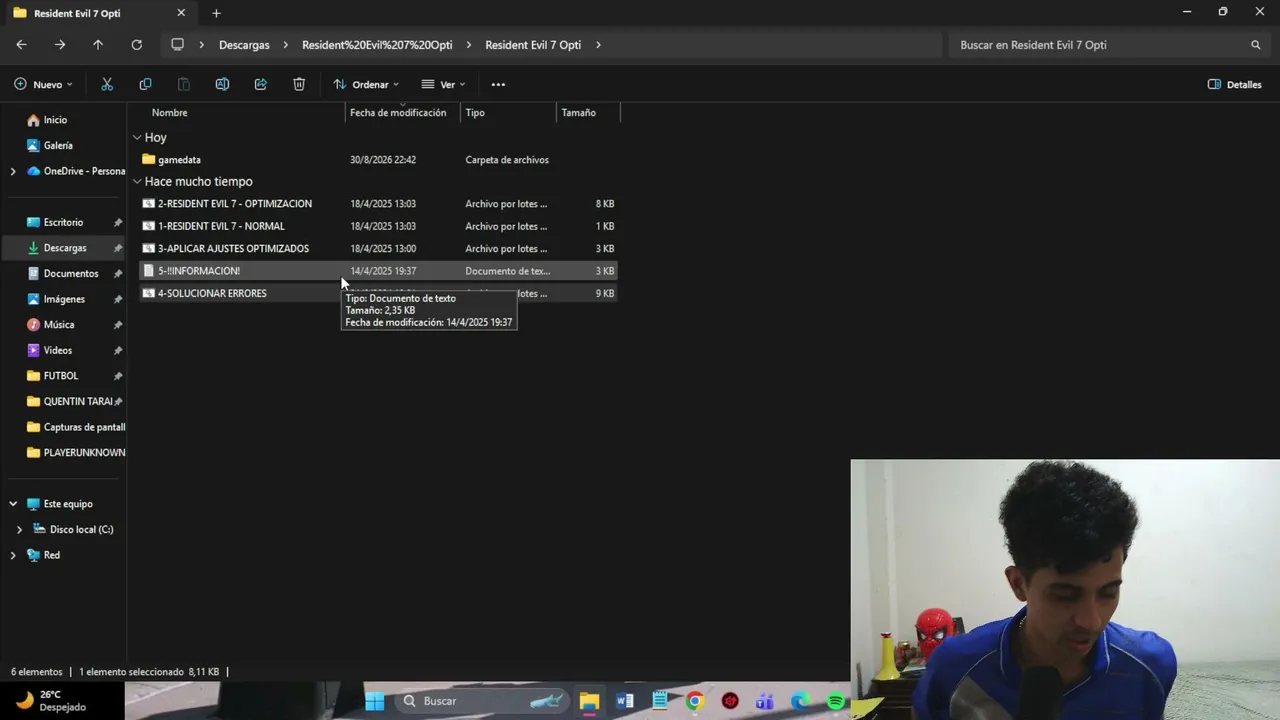Delete the selected file with trash icon
The image size is (1280, 720).
coord(299,85)
